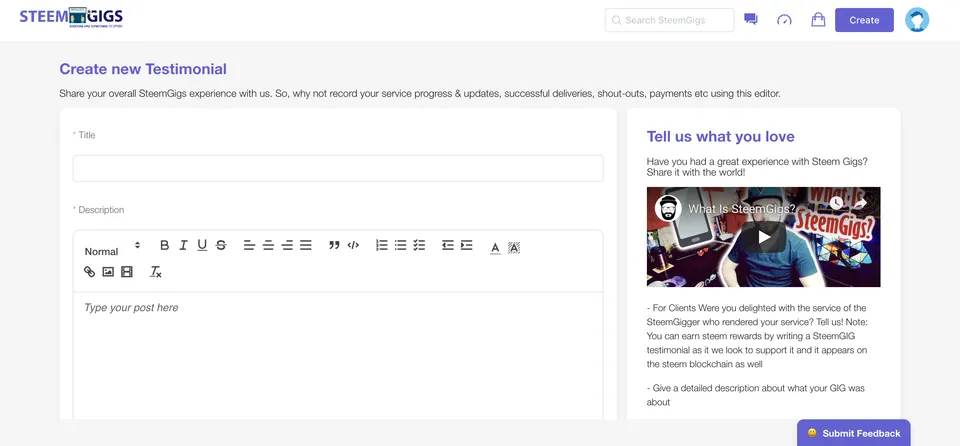The height and width of the screenshot is (446, 960).
Task: Insert a numbered list
Action: (381, 245)
